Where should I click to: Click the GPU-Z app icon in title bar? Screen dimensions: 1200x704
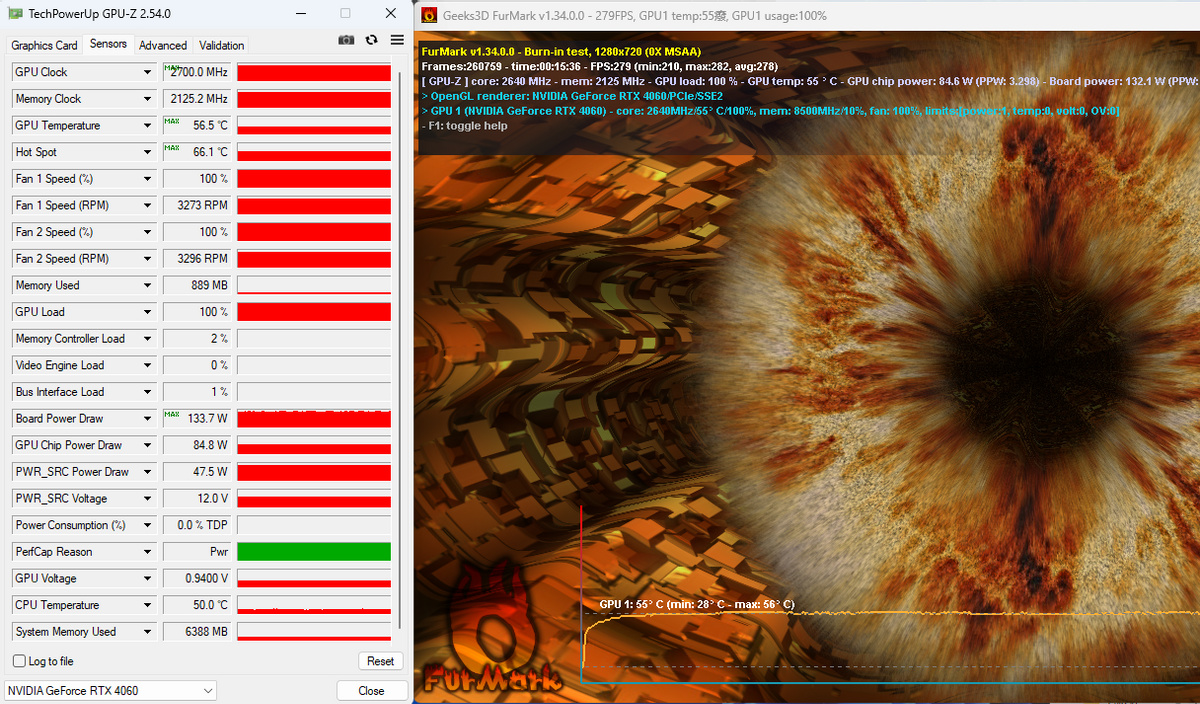[x=15, y=14]
